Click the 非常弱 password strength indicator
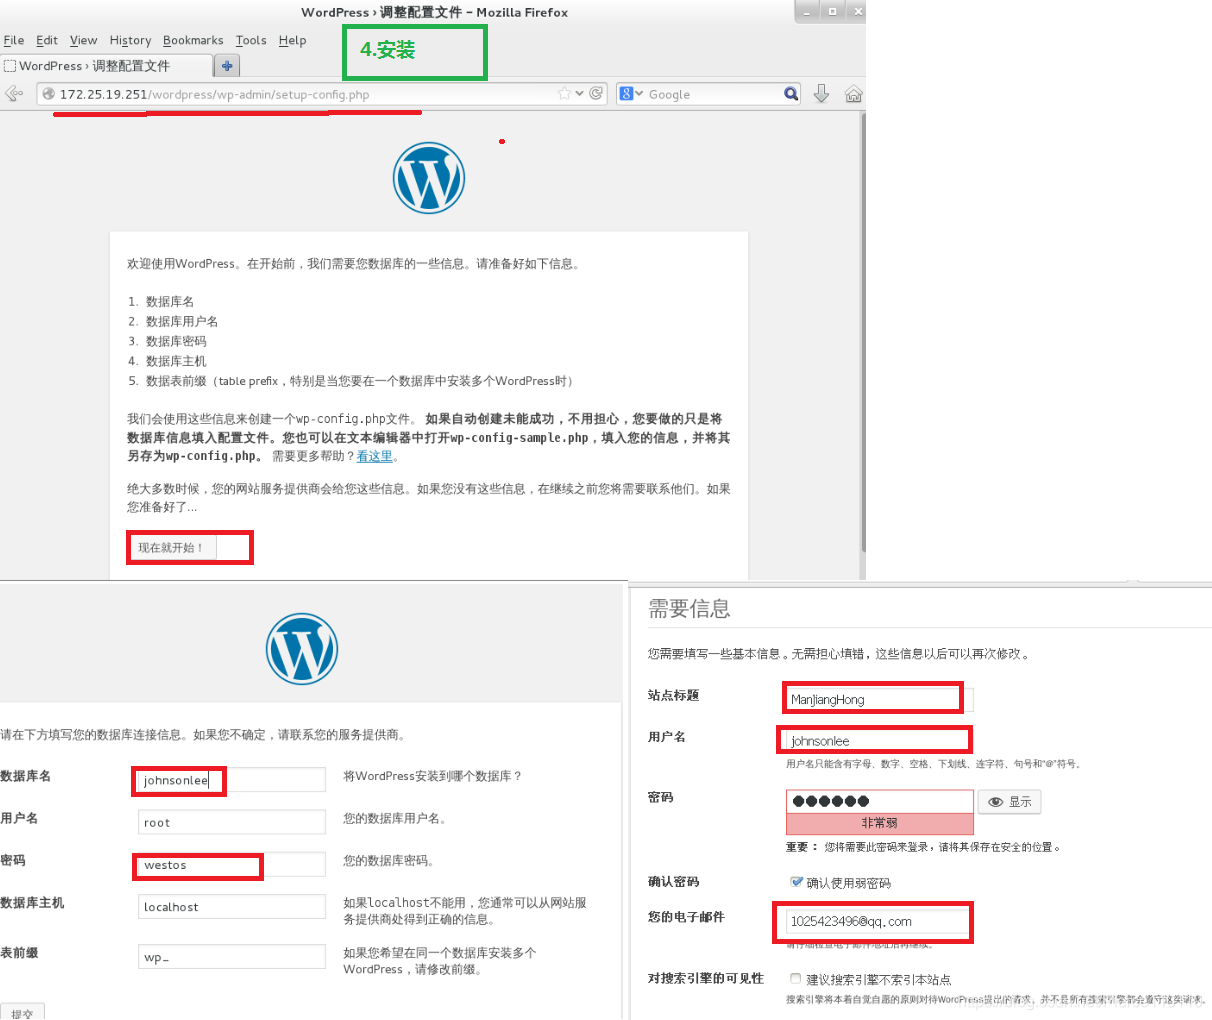Viewport: 1212px width, 1020px height. pyautogui.click(x=879, y=822)
